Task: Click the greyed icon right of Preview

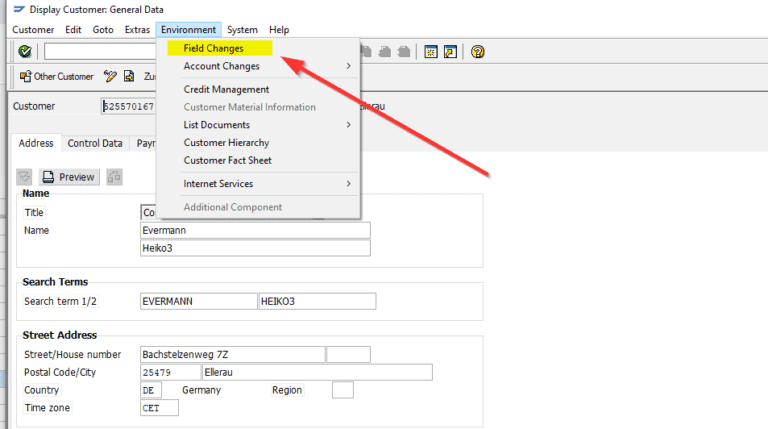Action: [114, 177]
